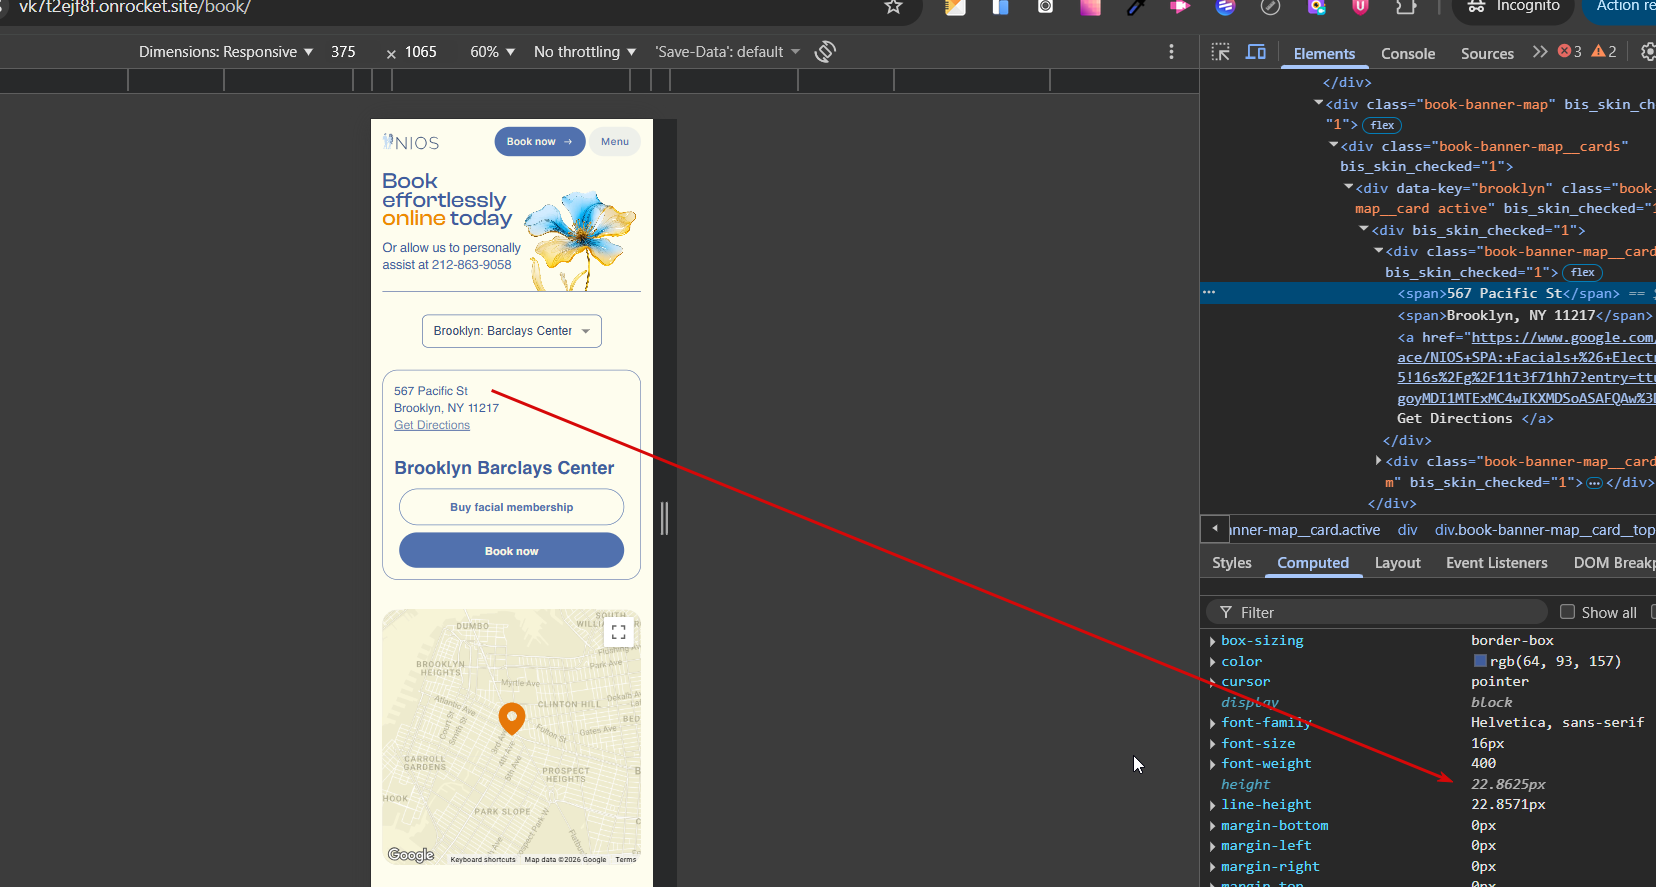This screenshot has height=887, width=1656.
Task: Click the orange notepad extension icon
Action: coord(955,7)
